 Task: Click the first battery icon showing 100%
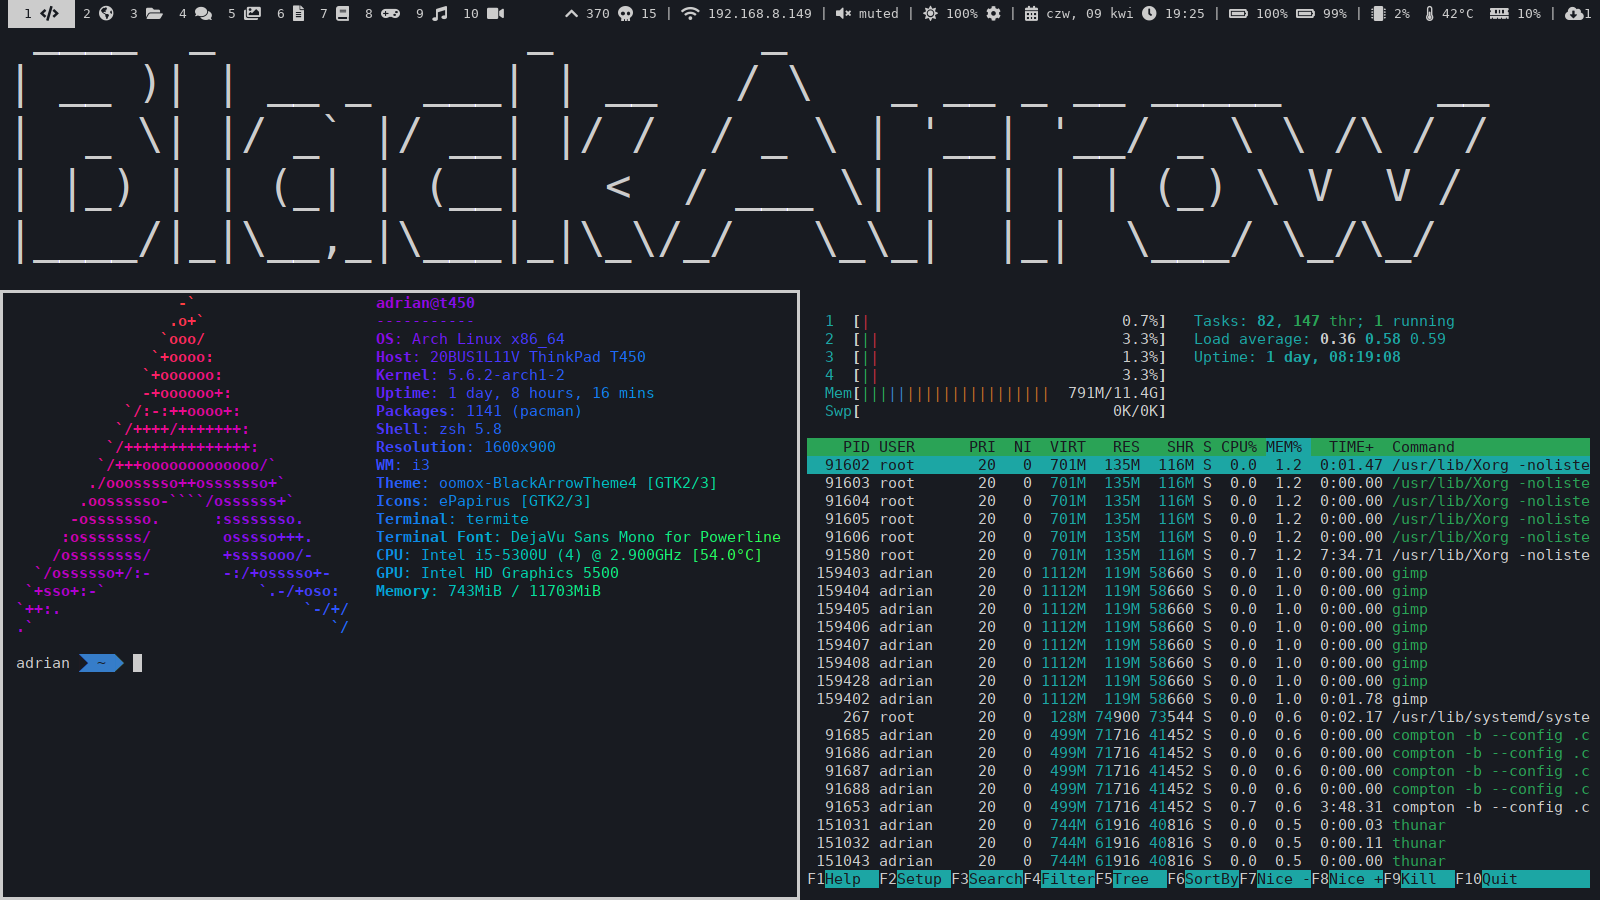(1238, 14)
